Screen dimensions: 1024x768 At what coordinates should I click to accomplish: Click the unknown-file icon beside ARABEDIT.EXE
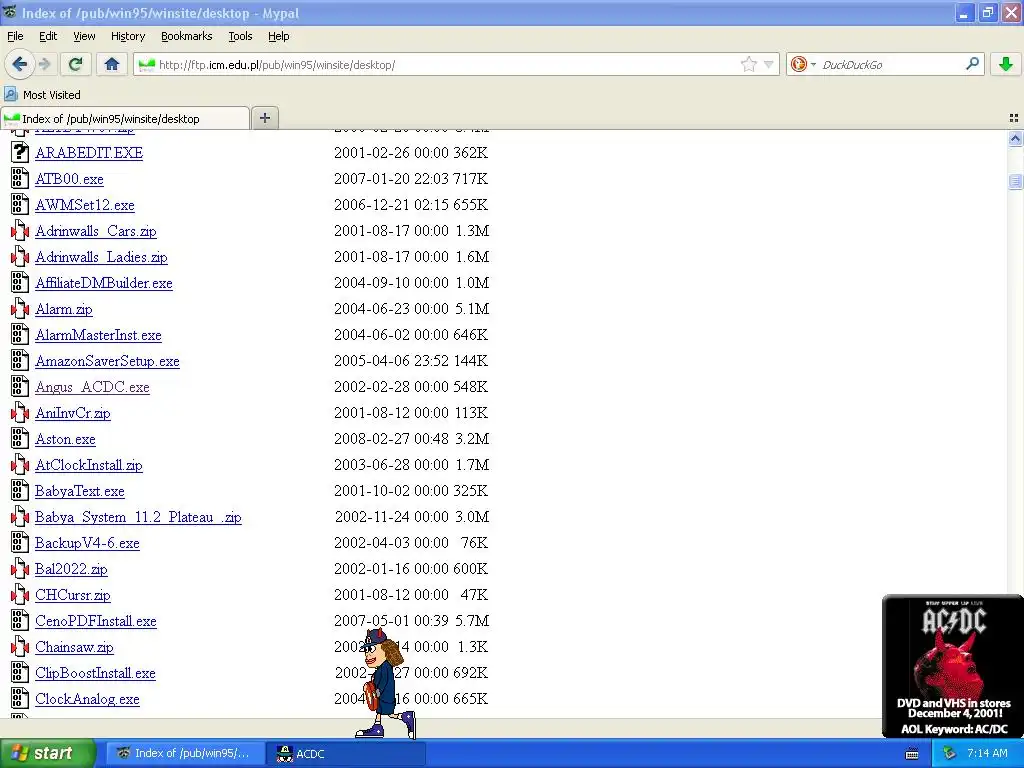(20, 152)
